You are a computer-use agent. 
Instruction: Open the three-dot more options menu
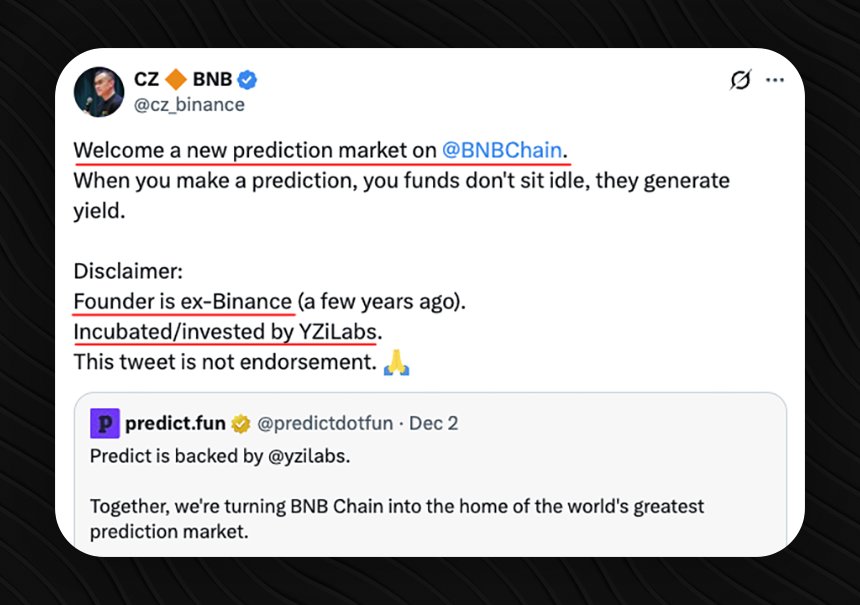pos(774,80)
